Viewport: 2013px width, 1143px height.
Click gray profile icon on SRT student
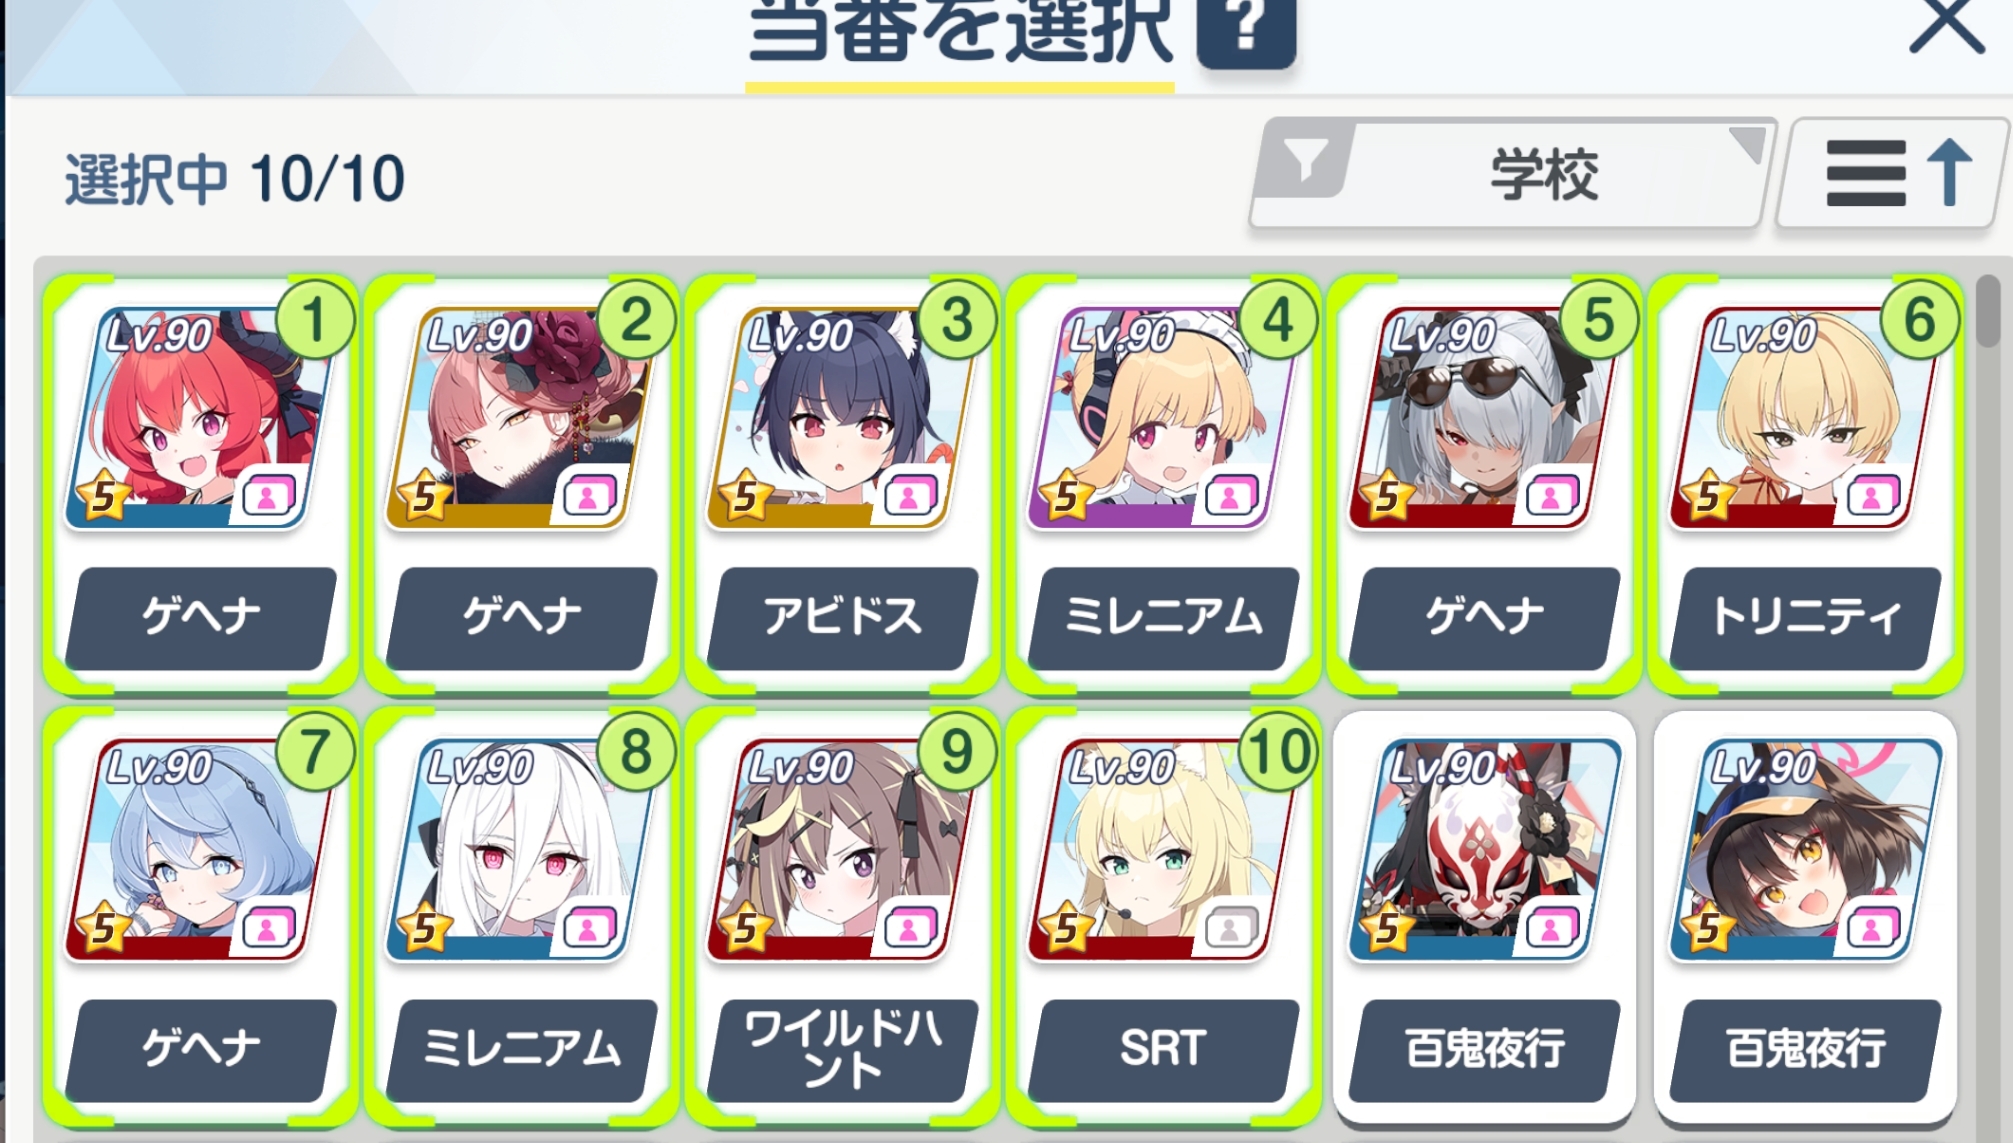point(1229,929)
